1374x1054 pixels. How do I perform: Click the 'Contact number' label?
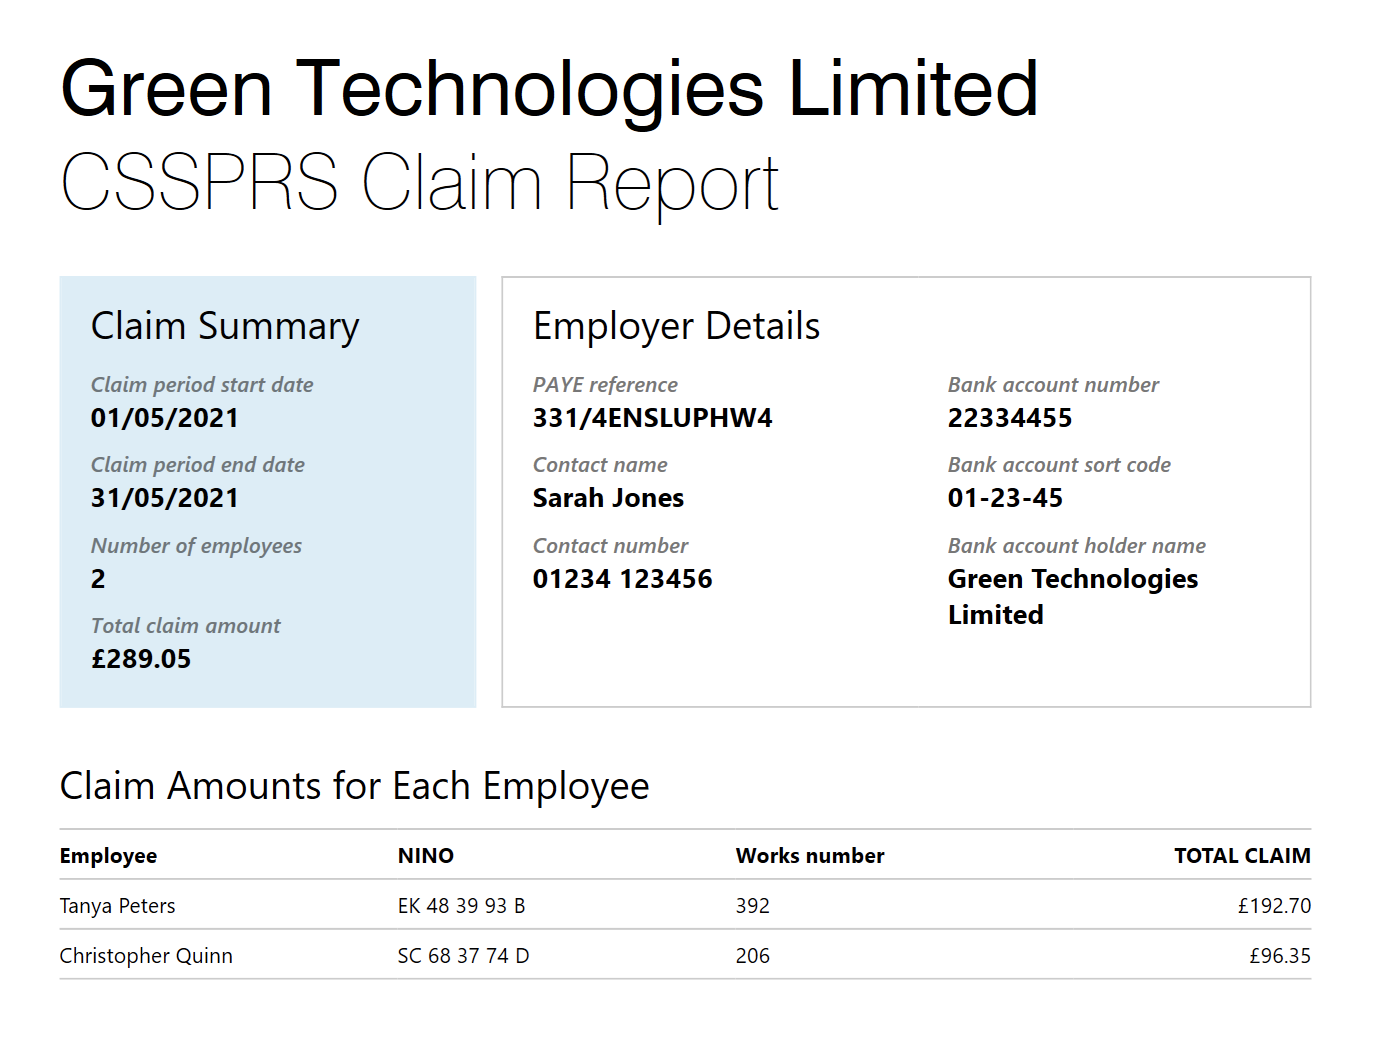(610, 546)
